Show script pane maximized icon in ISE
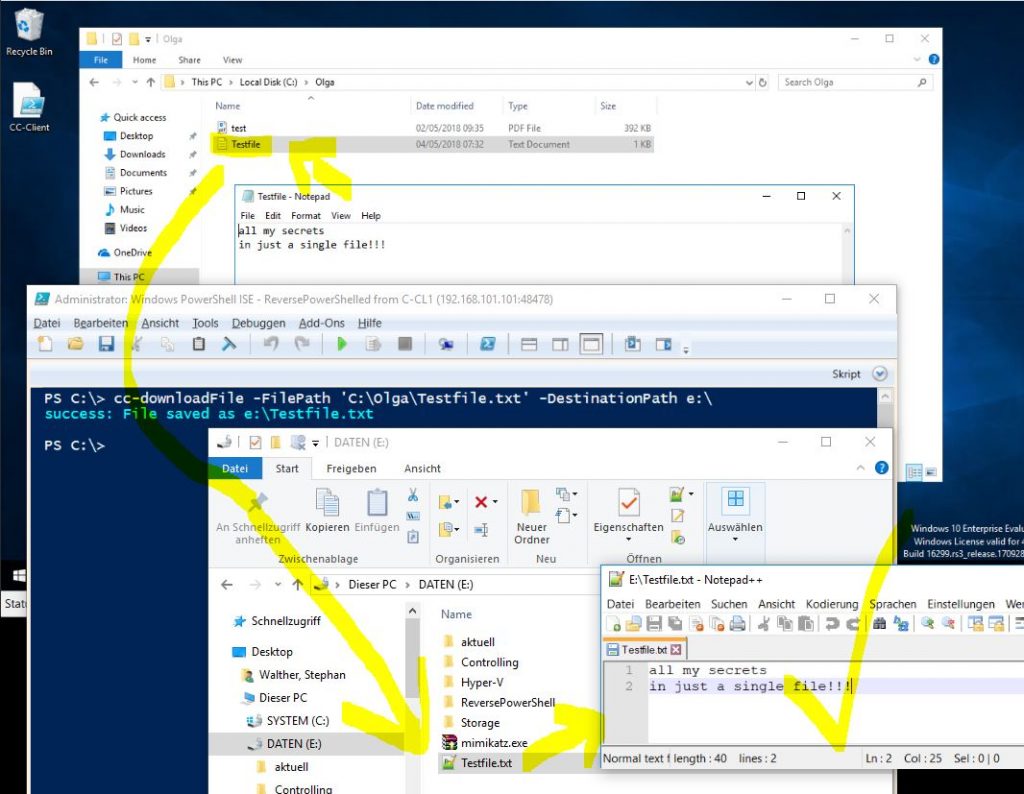 [592, 344]
